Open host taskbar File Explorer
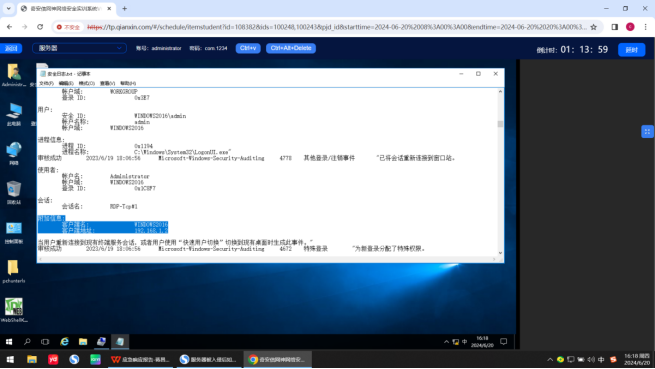The width and height of the screenshot is (655, 369). click(x=32, y=359)
